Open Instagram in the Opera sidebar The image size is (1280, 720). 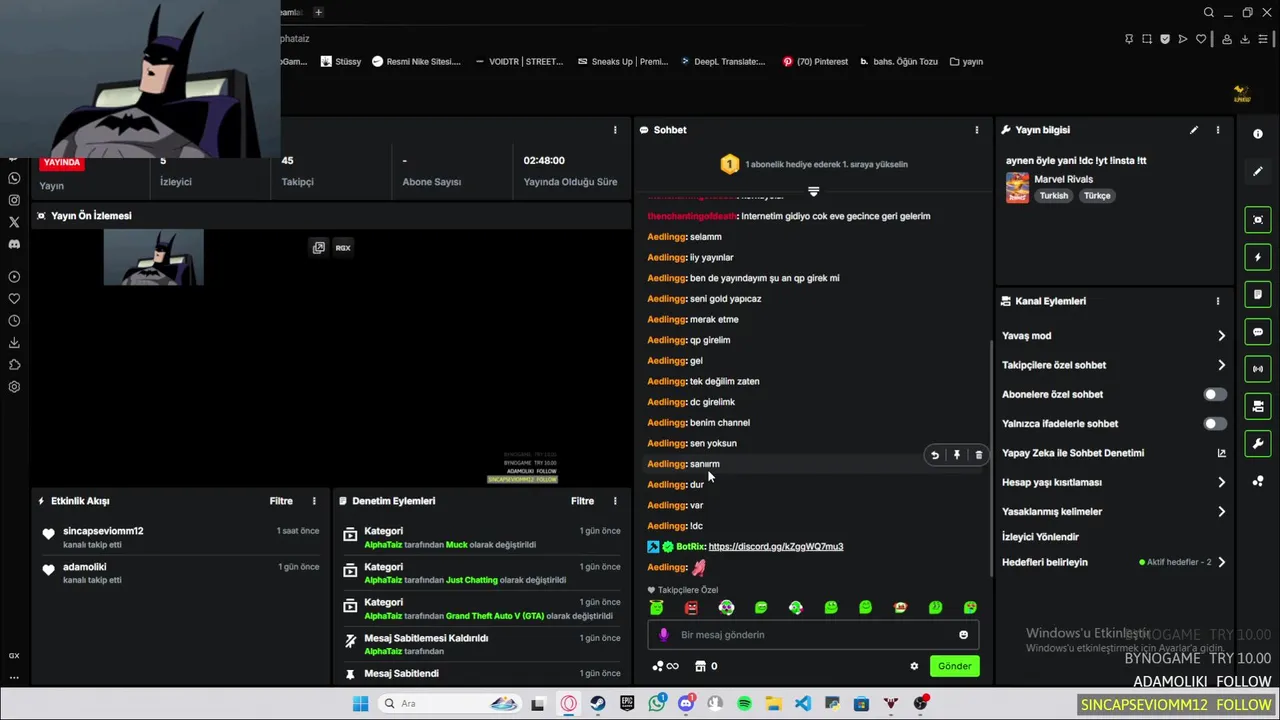pos(14,200)
